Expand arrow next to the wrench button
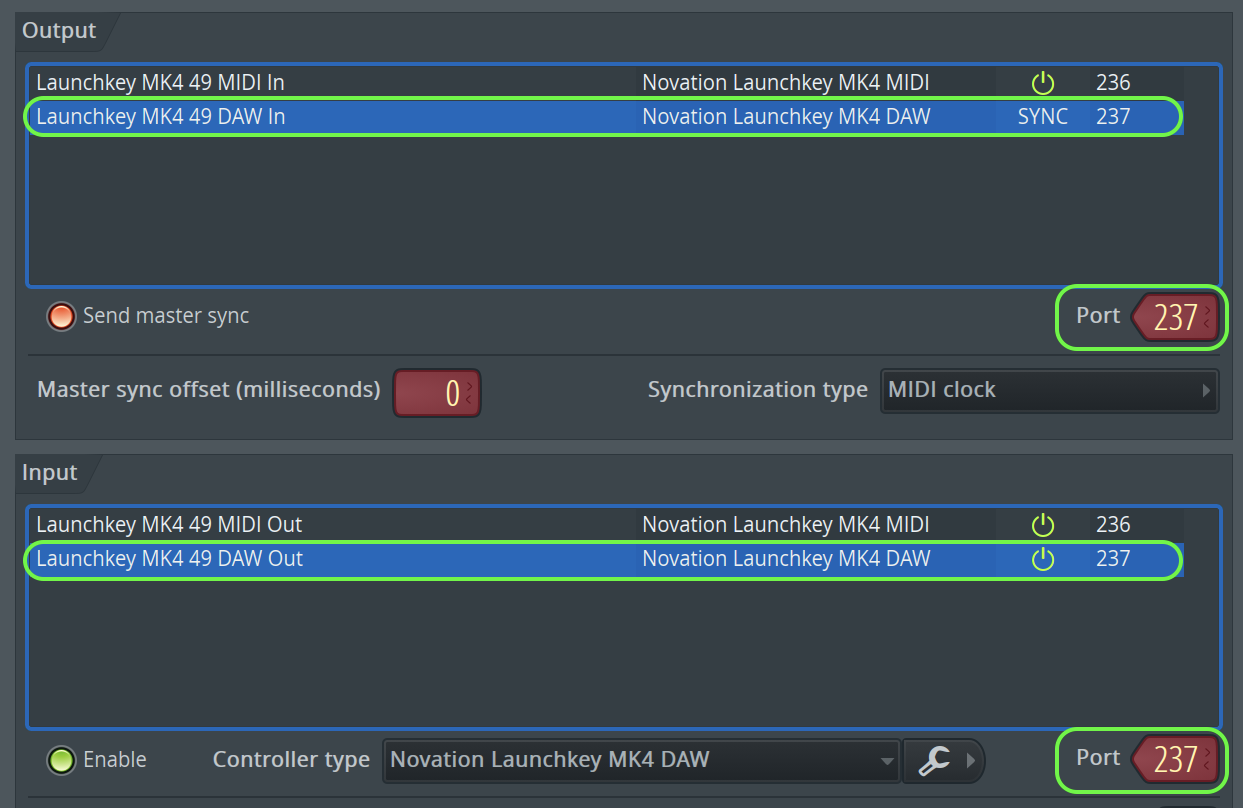 (x=971, y=761)
